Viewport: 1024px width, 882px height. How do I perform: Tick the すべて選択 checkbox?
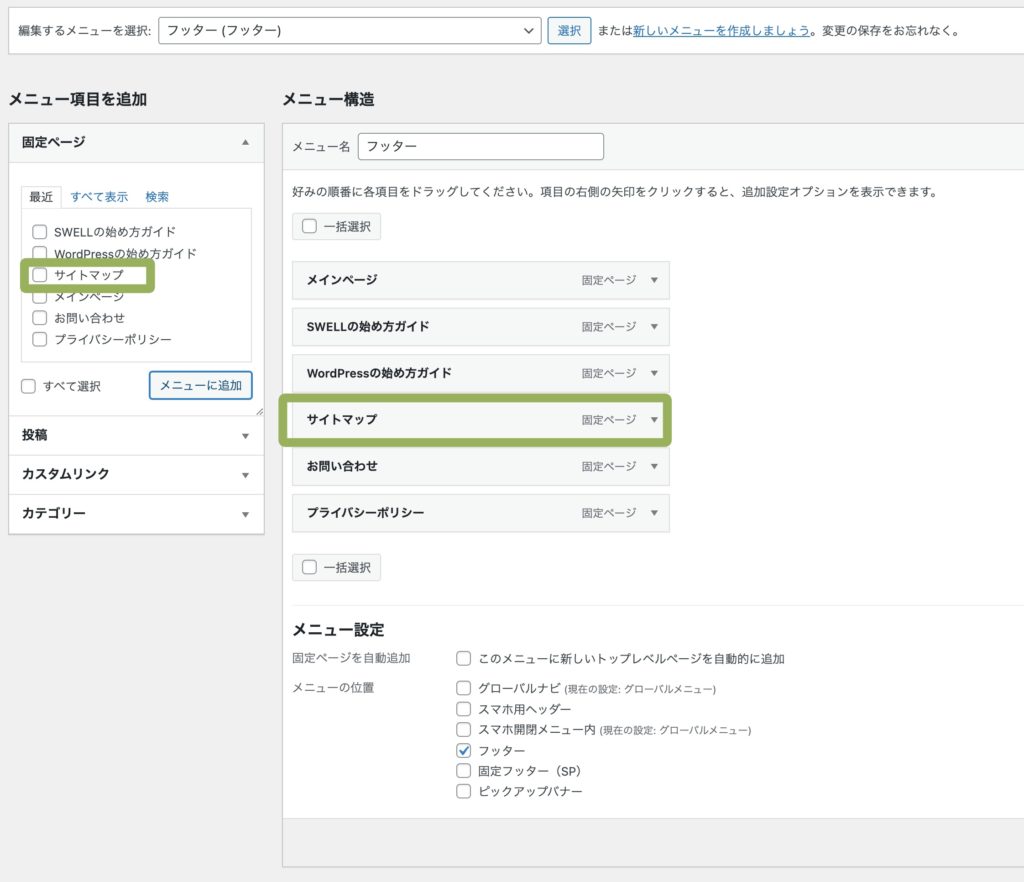[29, 386]
